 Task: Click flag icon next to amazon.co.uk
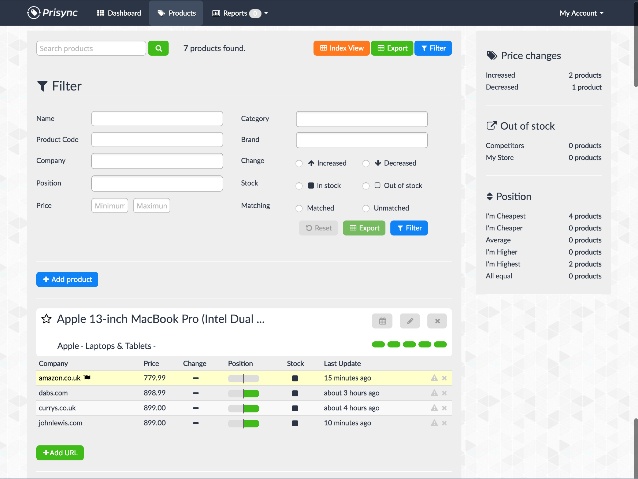coord(87,378)
